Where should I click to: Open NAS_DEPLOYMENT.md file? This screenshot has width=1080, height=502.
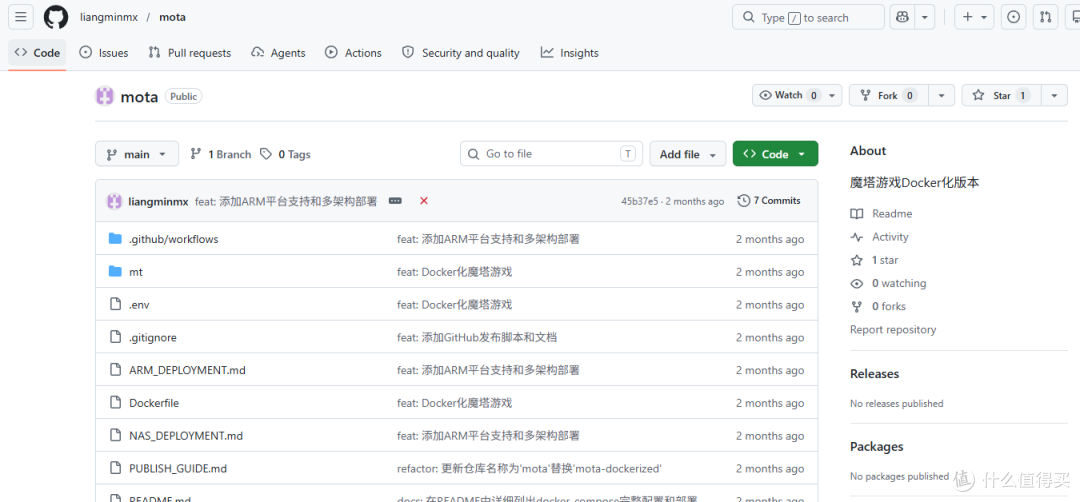point(186,436)
